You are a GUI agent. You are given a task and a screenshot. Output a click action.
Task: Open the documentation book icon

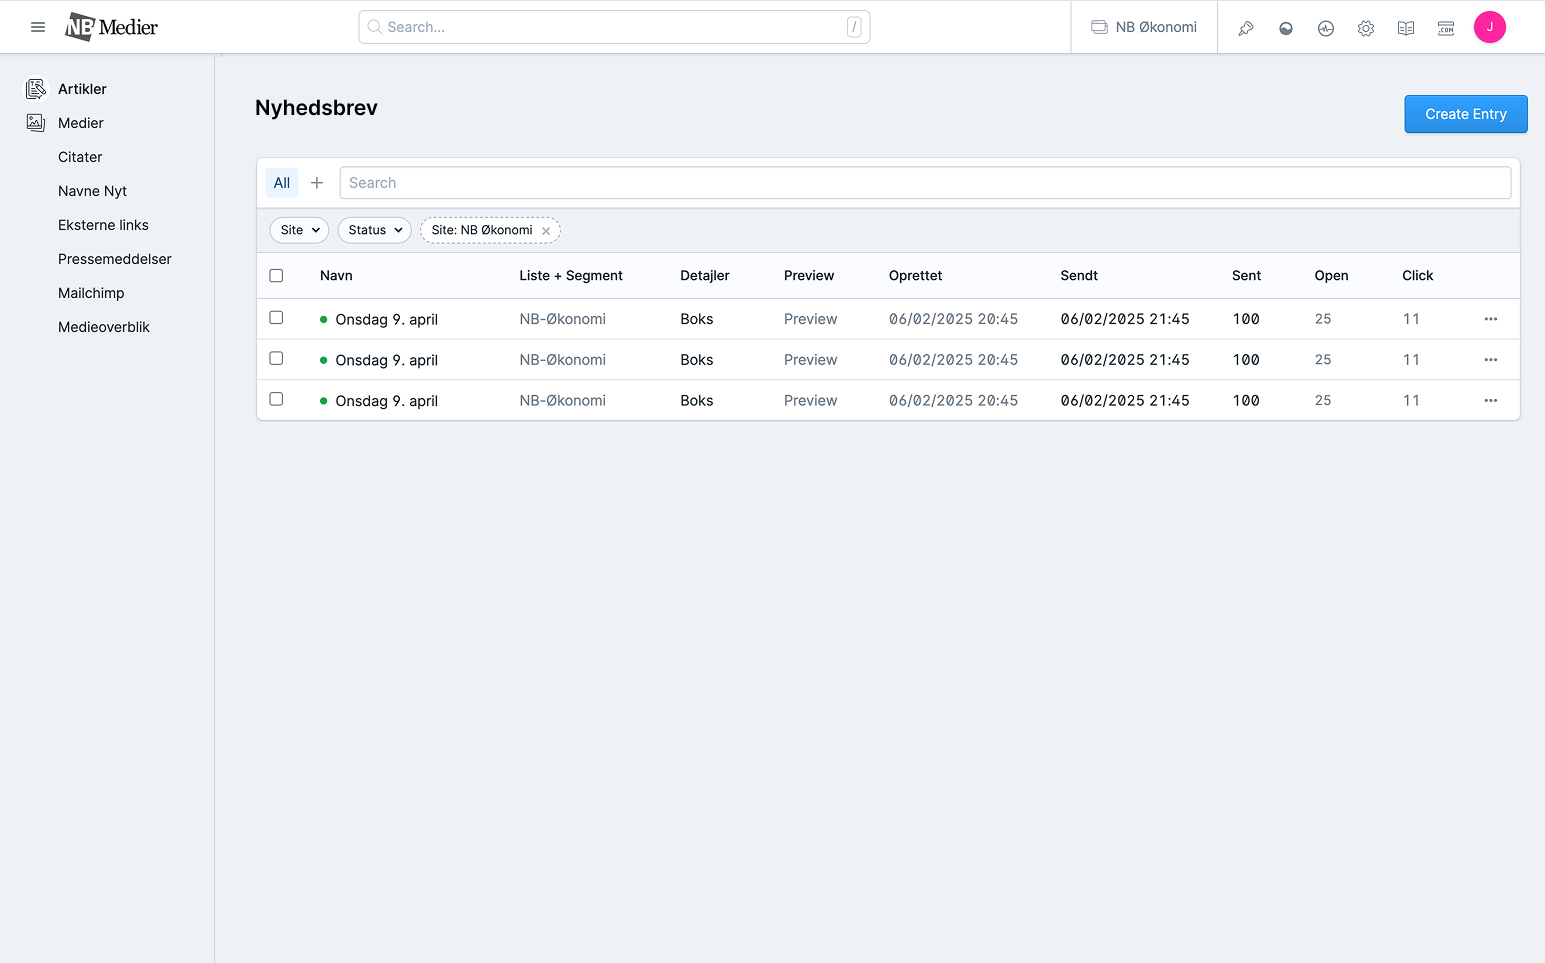[x=1406, y=28]
